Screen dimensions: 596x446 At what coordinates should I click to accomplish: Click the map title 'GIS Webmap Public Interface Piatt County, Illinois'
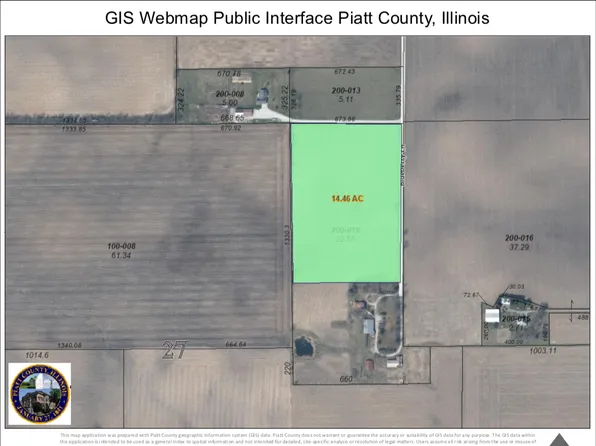tap(297, 18)
